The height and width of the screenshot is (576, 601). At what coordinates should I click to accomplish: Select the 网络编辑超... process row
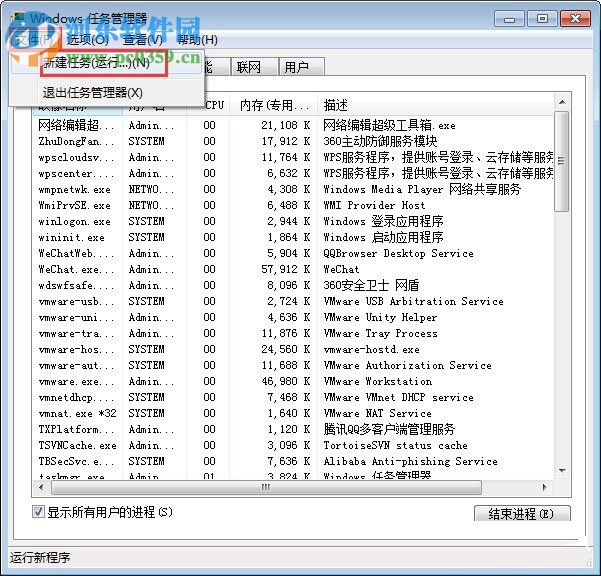pos(293,125)
